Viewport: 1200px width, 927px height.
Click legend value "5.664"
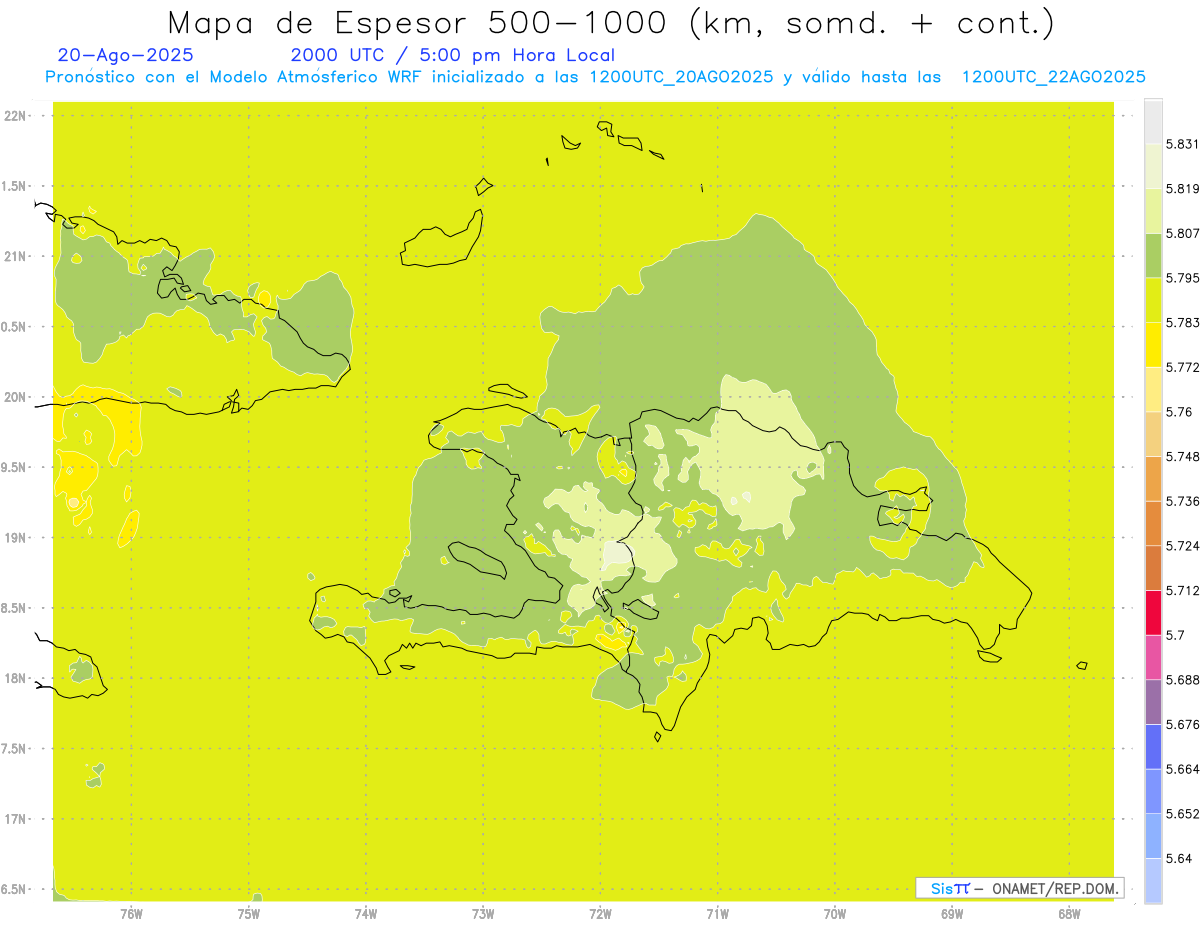pos(1184,768)
